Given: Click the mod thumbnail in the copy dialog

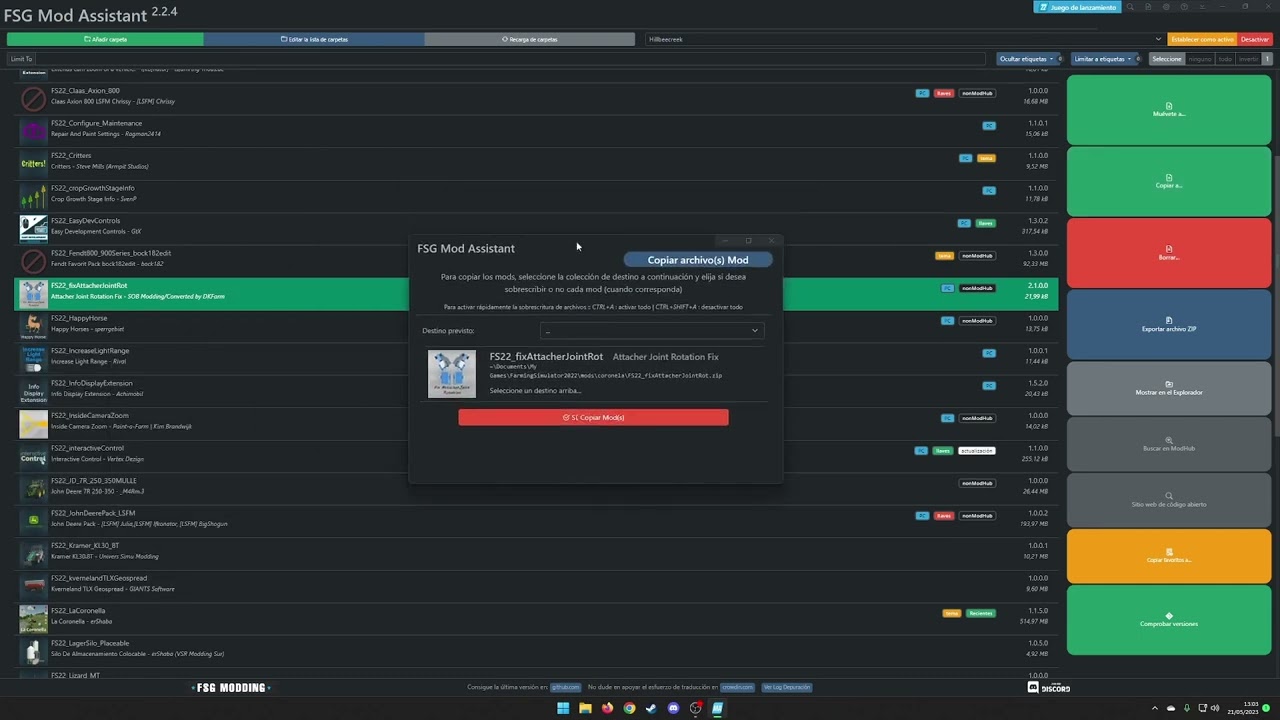Looking at the screenshot, I should coord(452,374).
